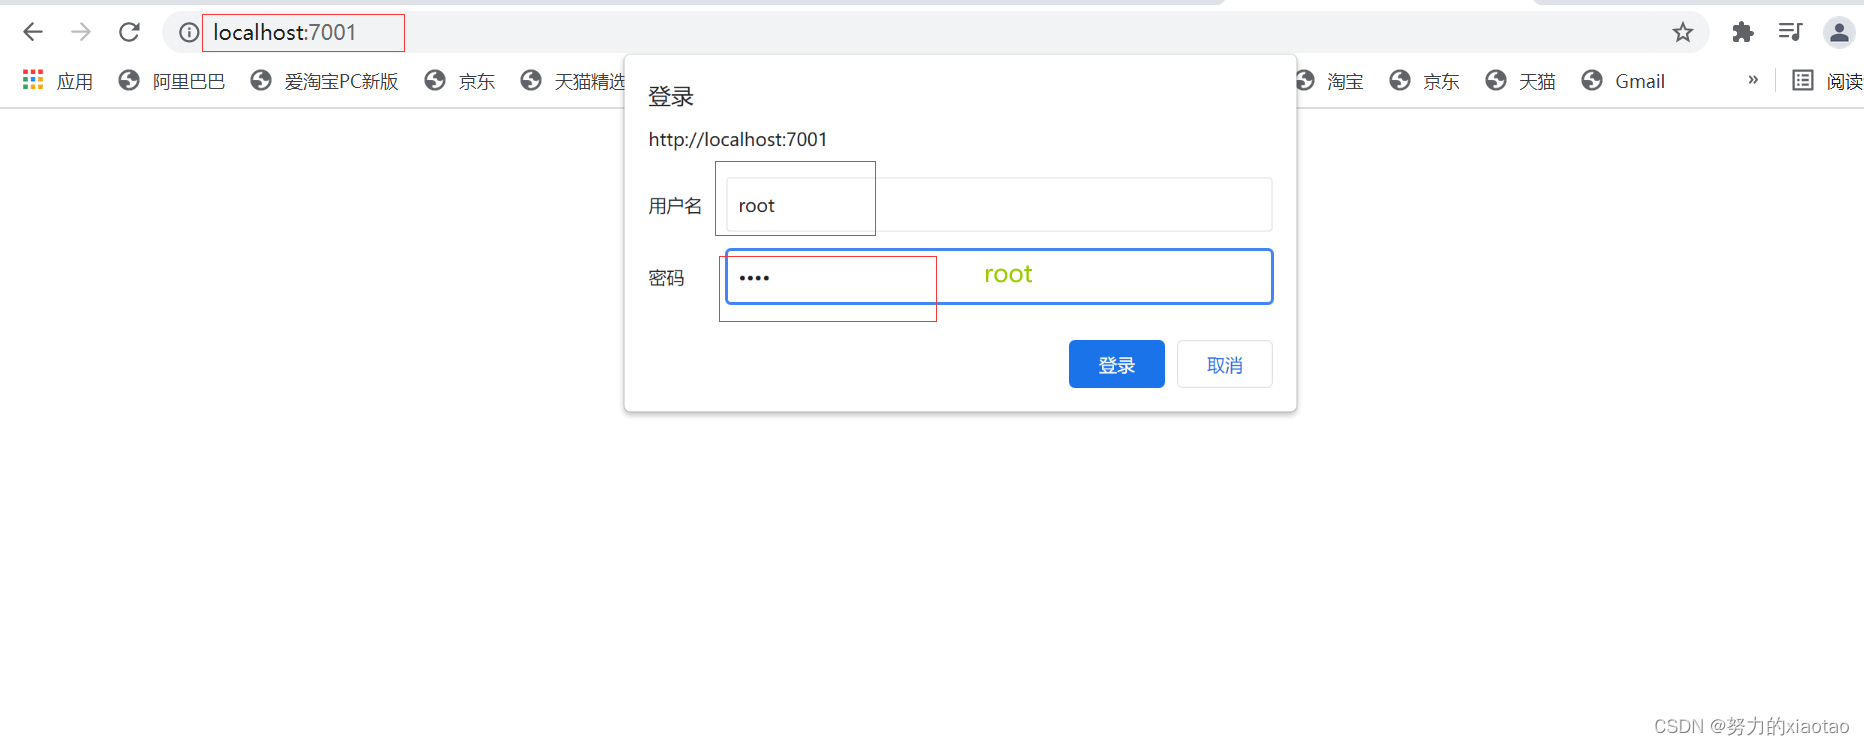Open the 天猫 bookmark
The width and height of the screenshot is (1864, 745).
[x=1521, y=81]
